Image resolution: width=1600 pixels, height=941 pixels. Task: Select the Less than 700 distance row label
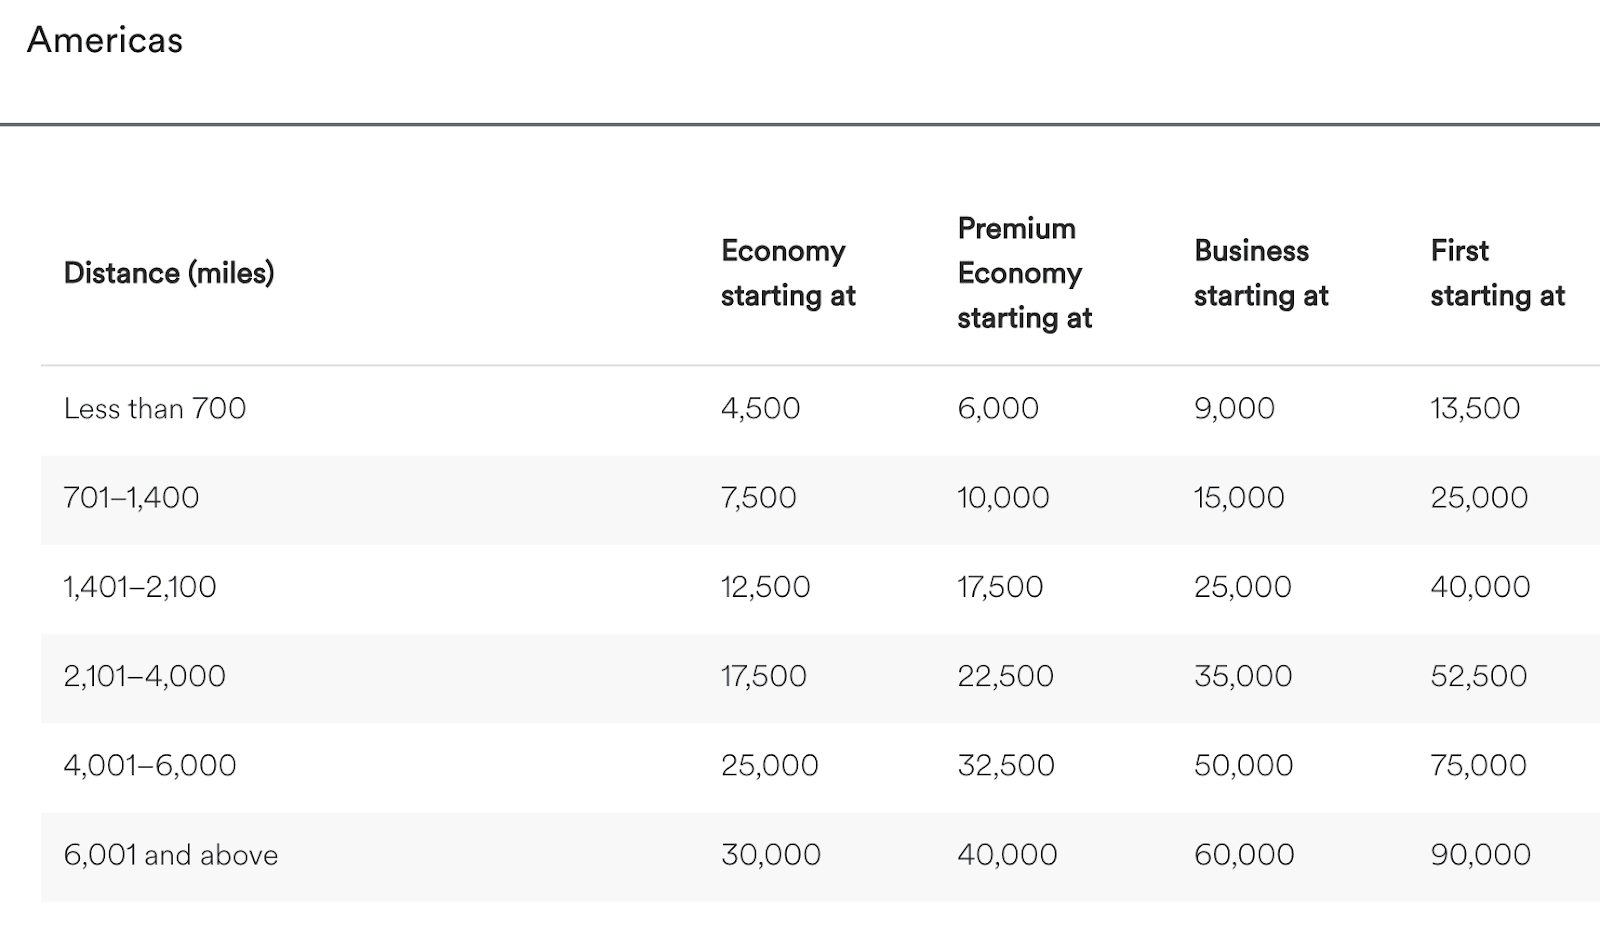155,408
